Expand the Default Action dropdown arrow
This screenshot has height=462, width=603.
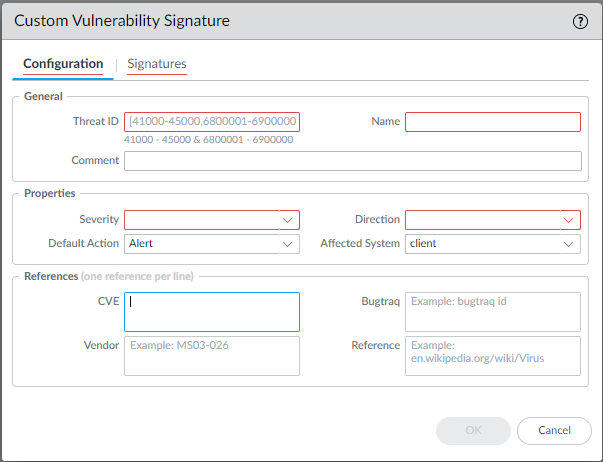288,244
